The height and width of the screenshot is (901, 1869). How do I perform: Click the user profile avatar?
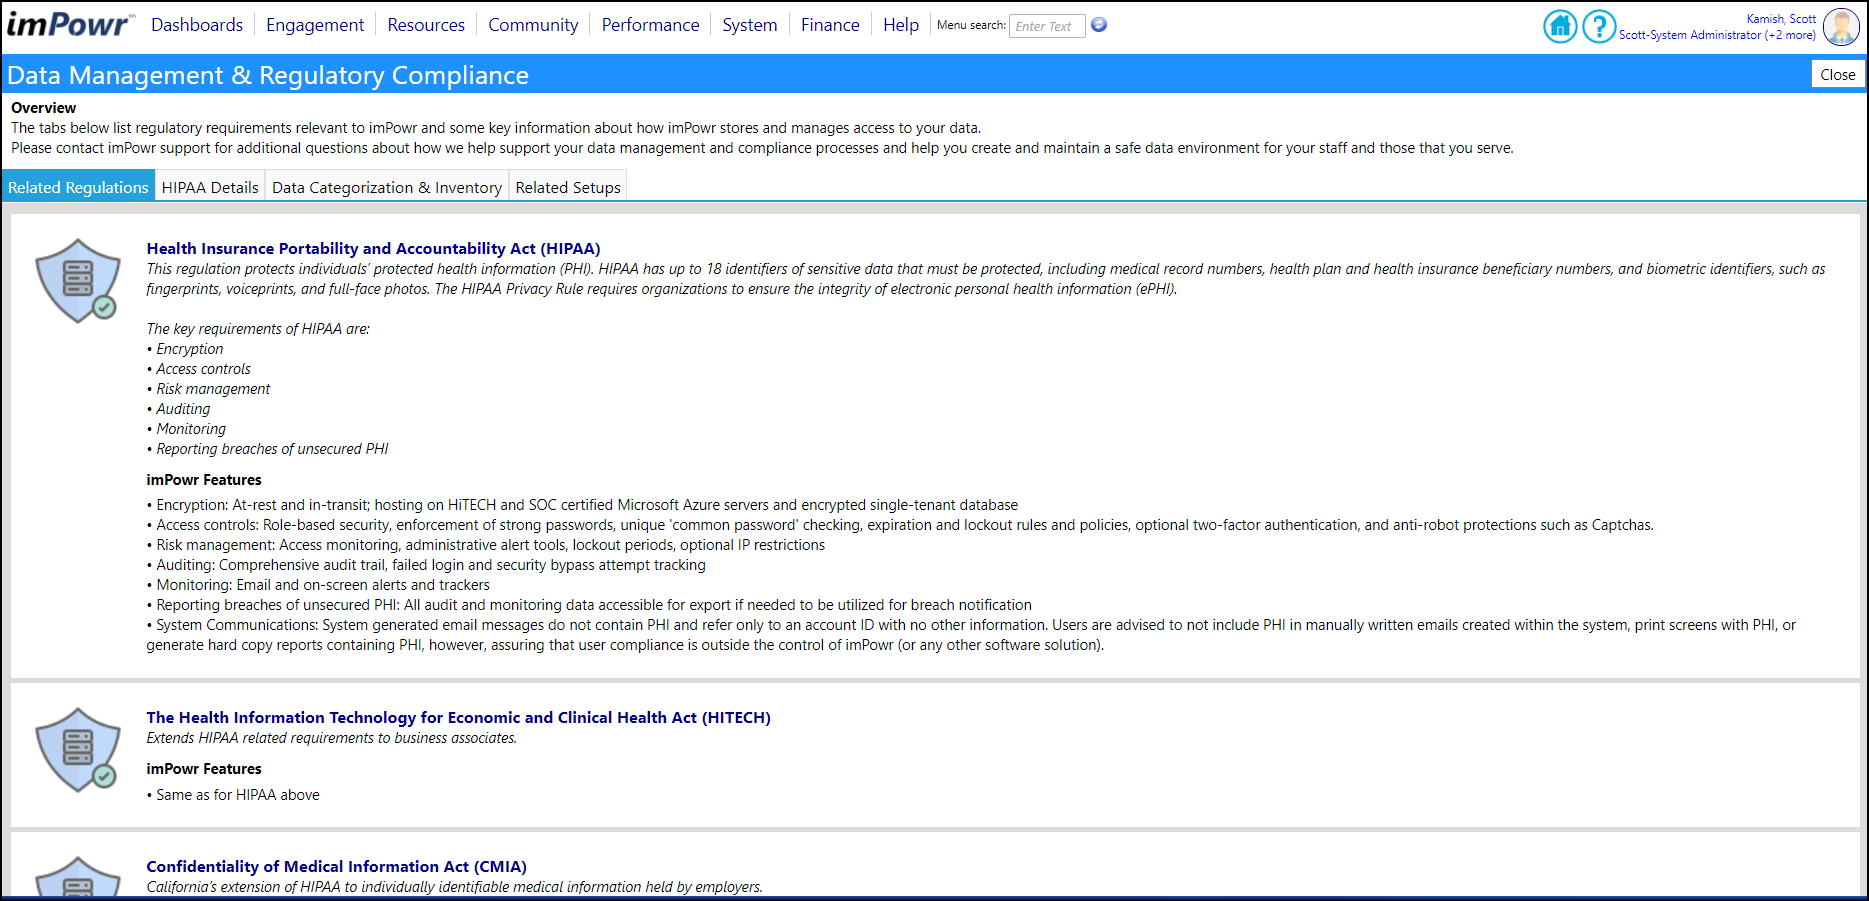(1841, 27)
